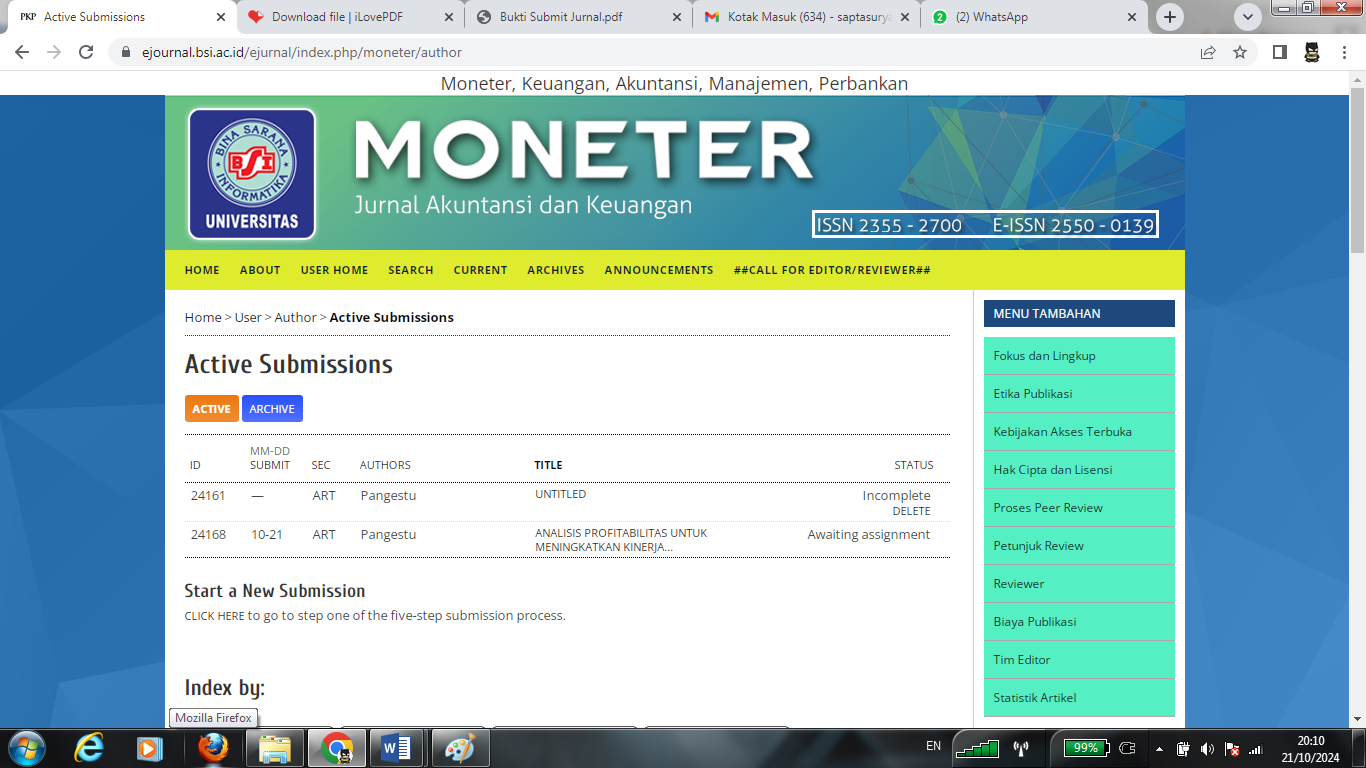Close the Active Submissions tab
This screenshot has width=1366, height=768.
tap(220, 17)
